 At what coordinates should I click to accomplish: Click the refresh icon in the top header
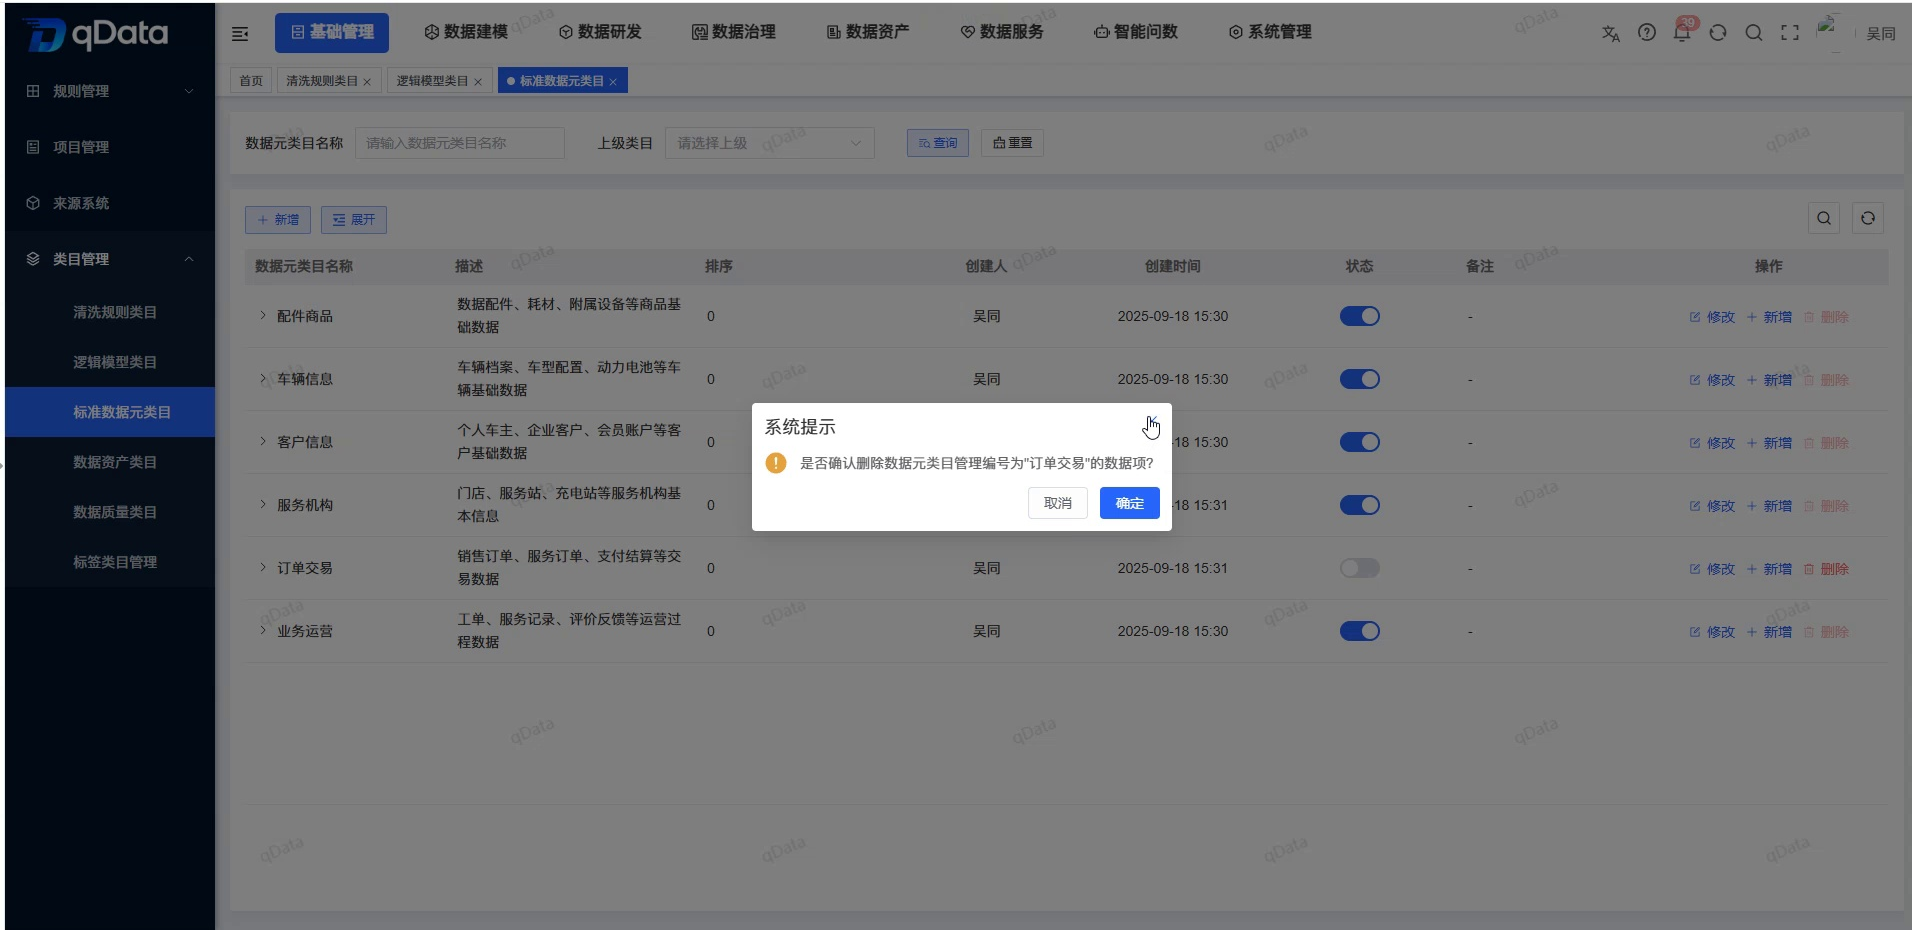1718,33
